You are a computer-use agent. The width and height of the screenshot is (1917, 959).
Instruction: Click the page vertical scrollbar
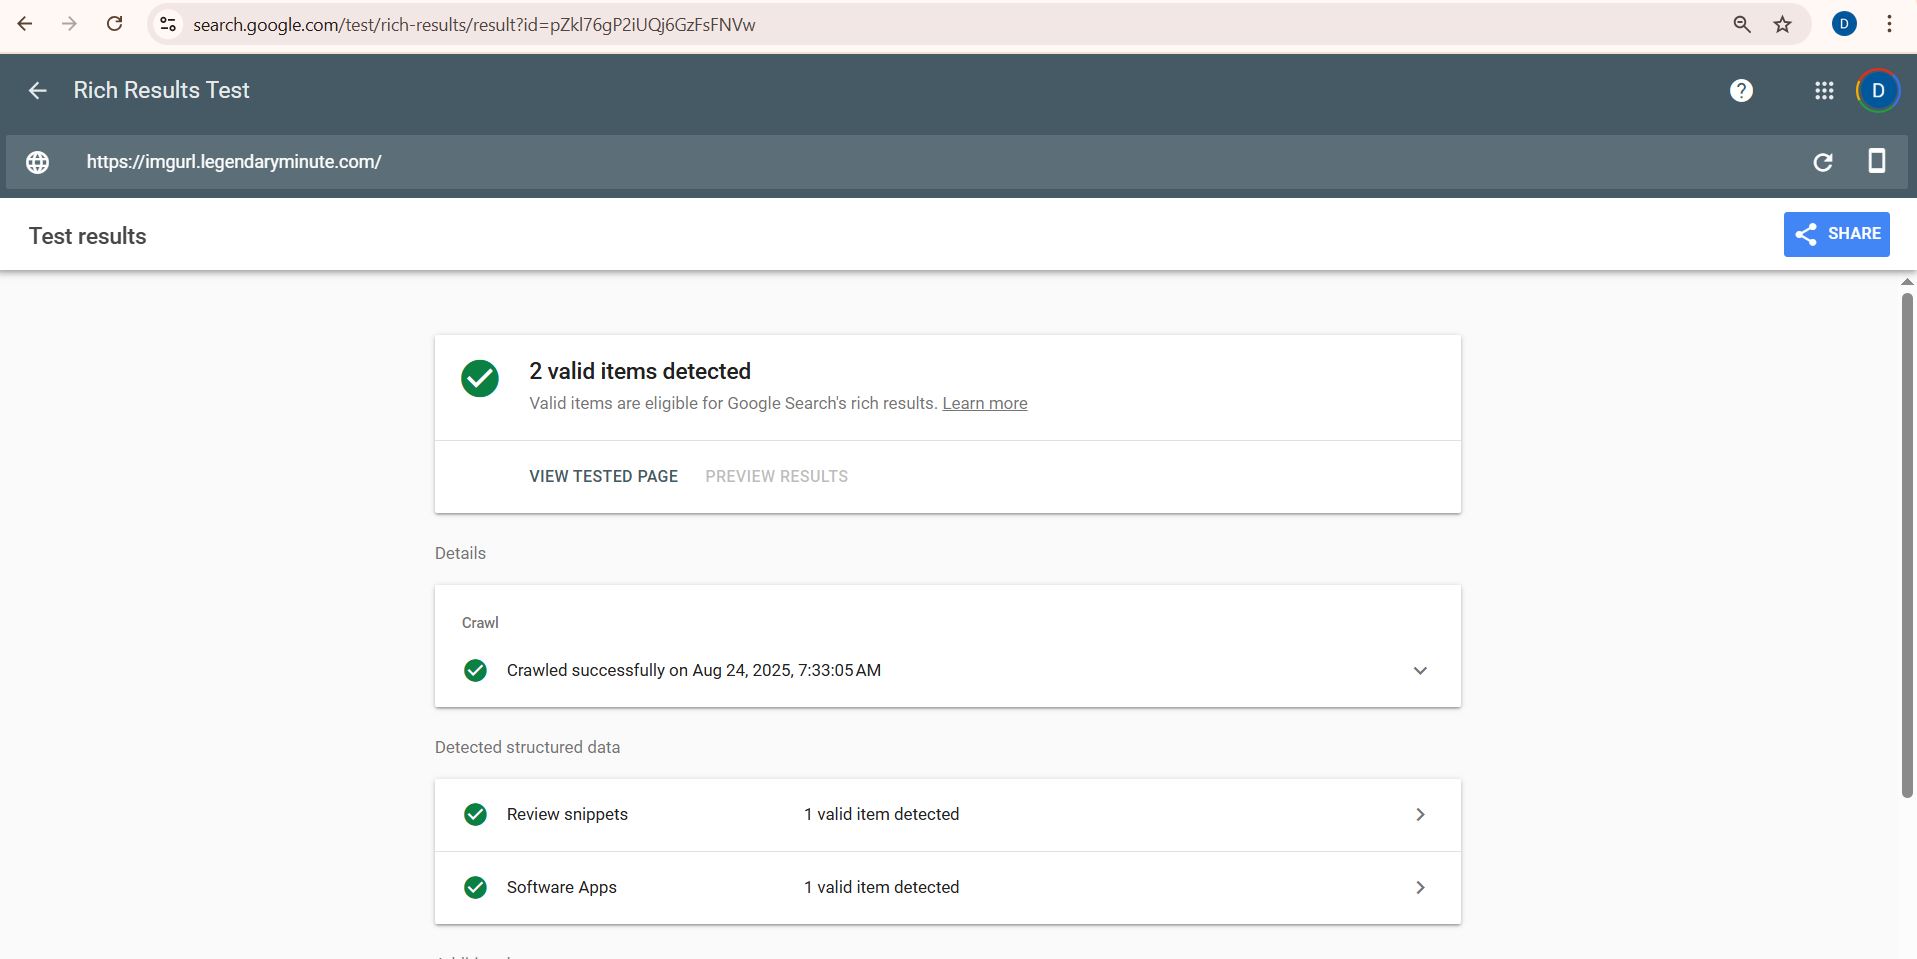click(x=1907, y=545)
